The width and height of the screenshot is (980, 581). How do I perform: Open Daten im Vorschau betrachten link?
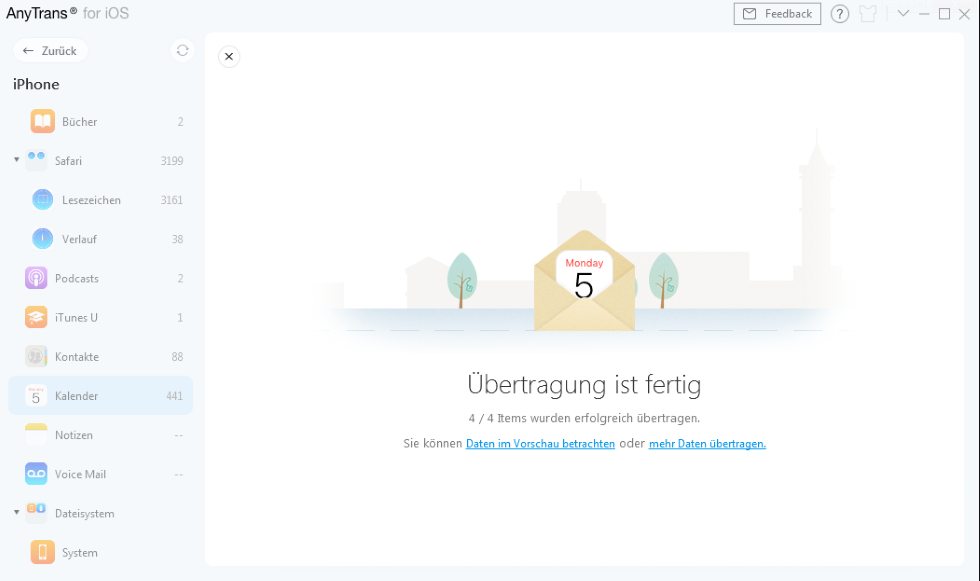pos(540,443)
